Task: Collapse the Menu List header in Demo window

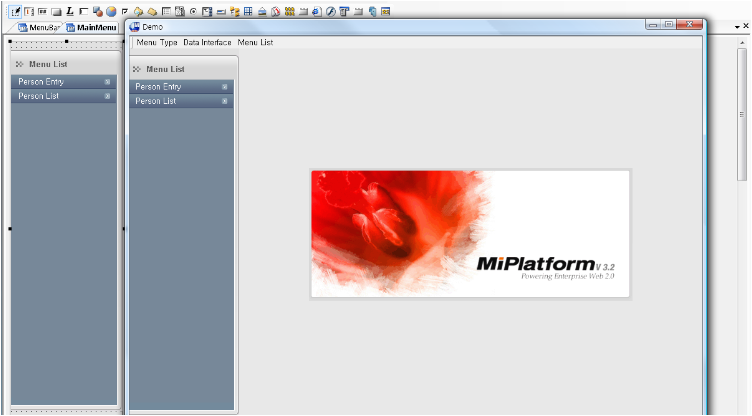Action: 137,69
